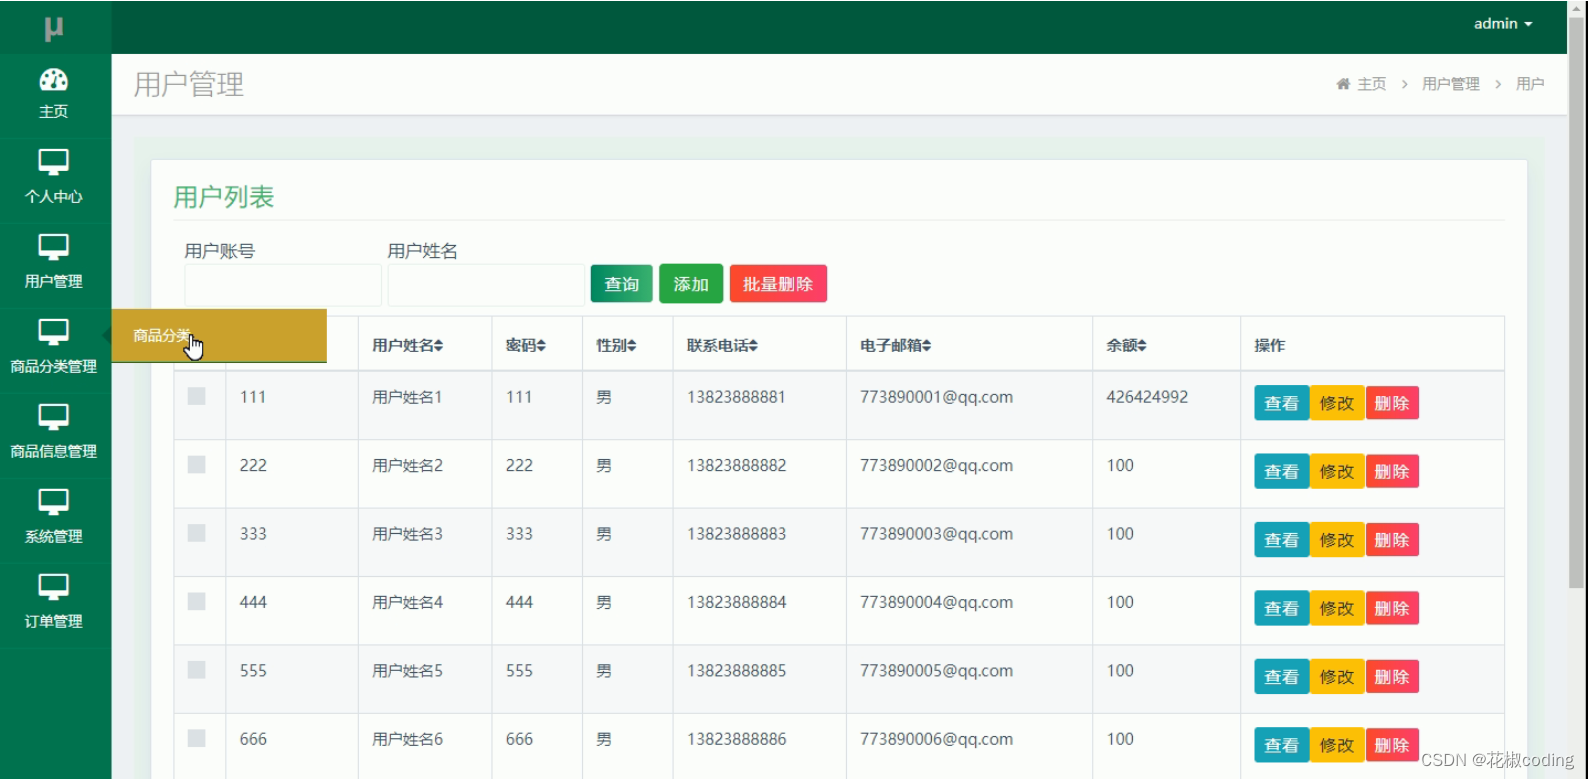Click 删除 for user 666
Viewport: 1589px width, 779px height.
click(x=1392, y=745)
